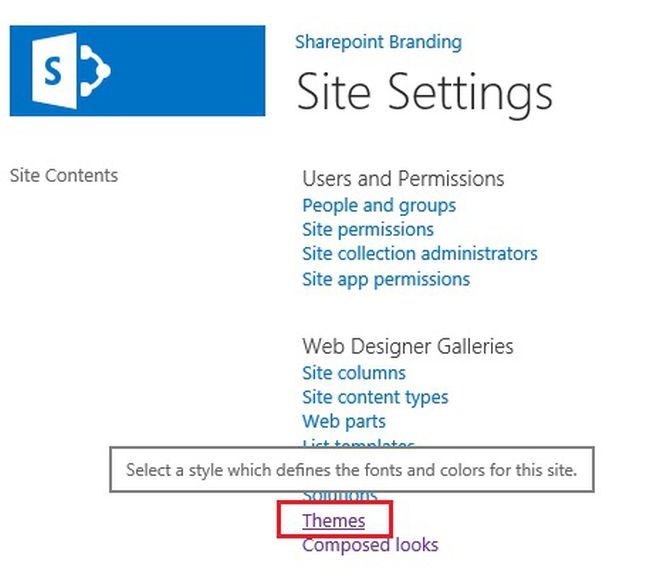
Task: Open Site content types
Action: [375, 397]
